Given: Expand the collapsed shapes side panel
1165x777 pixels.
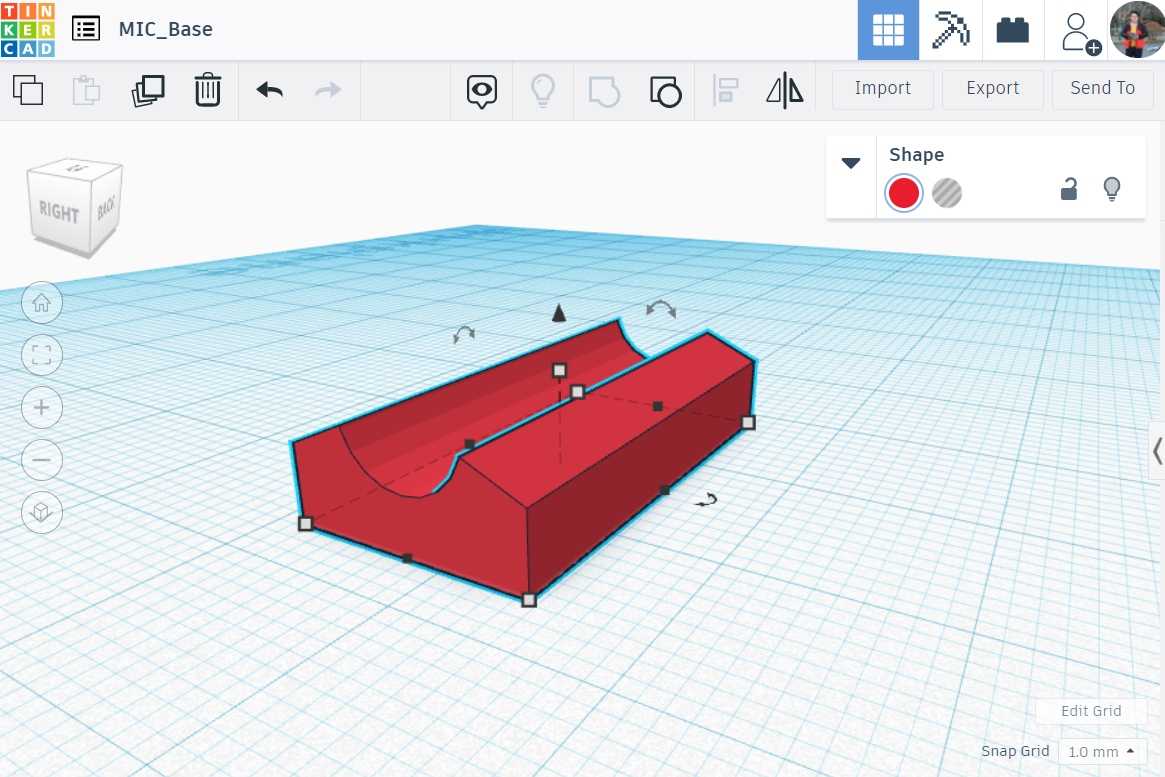Looking at the screenshot, I should 1157,449.
